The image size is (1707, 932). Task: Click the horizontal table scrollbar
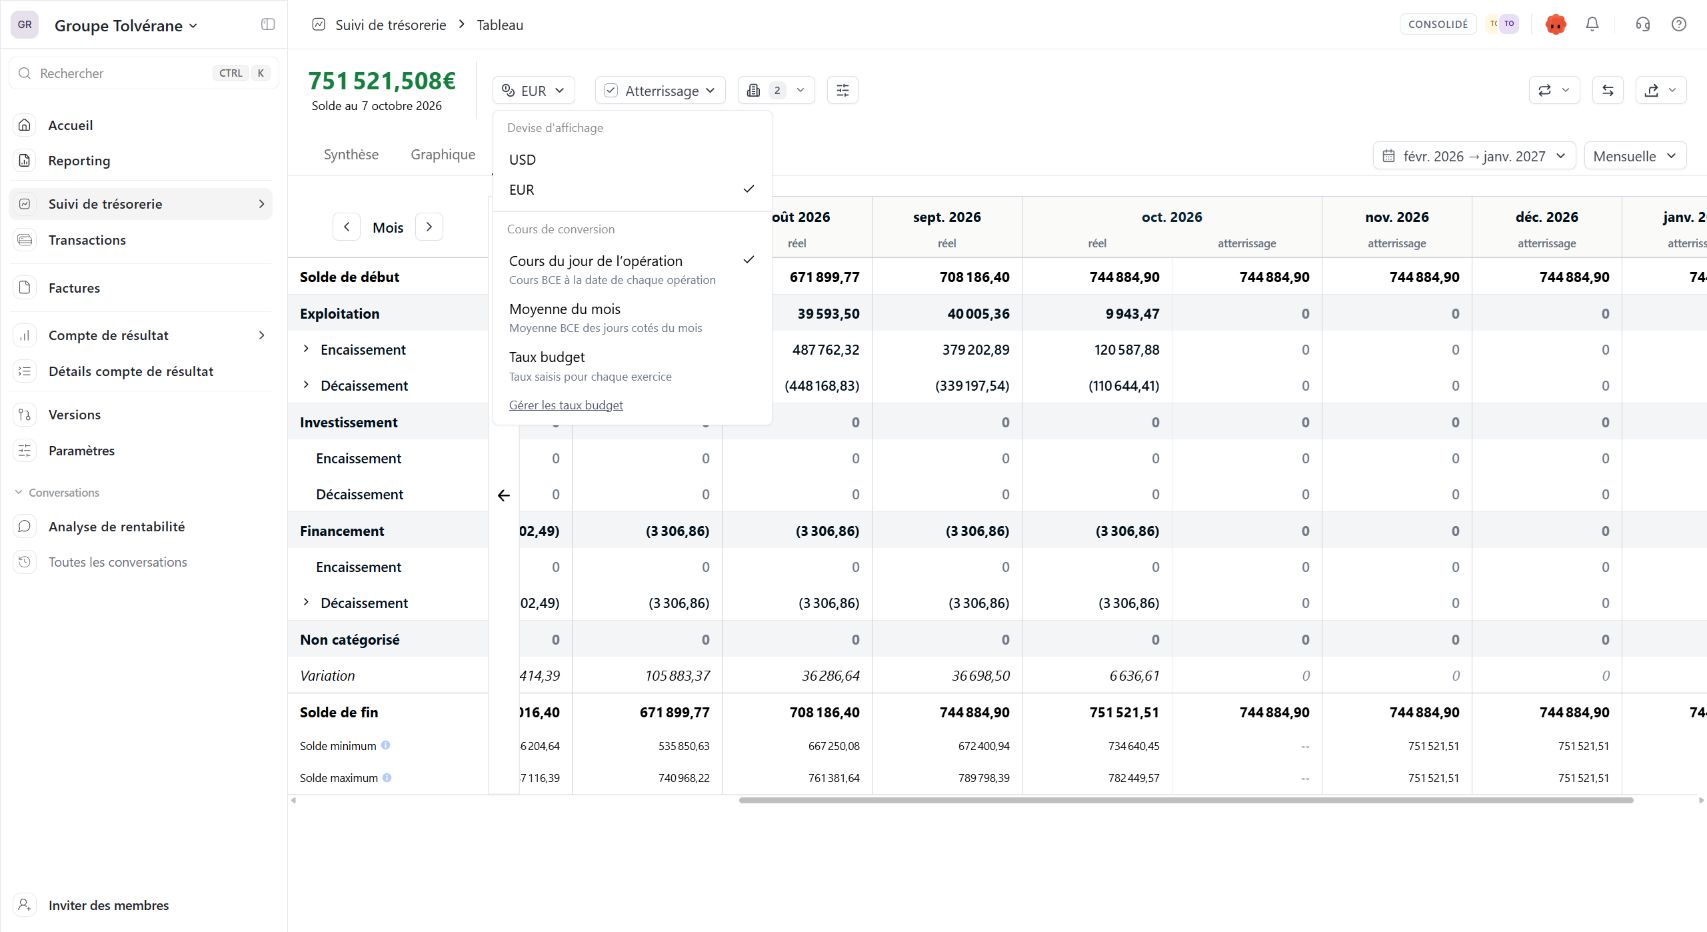[x=1186, y=800]
